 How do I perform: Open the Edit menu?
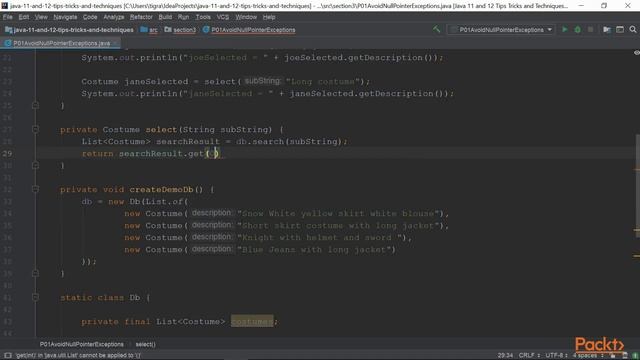[x=24, y=17]
